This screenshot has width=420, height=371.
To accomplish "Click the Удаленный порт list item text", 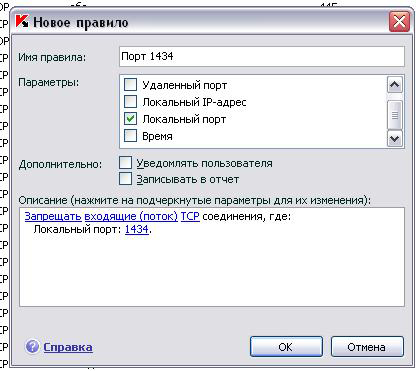I will (185, 85).
